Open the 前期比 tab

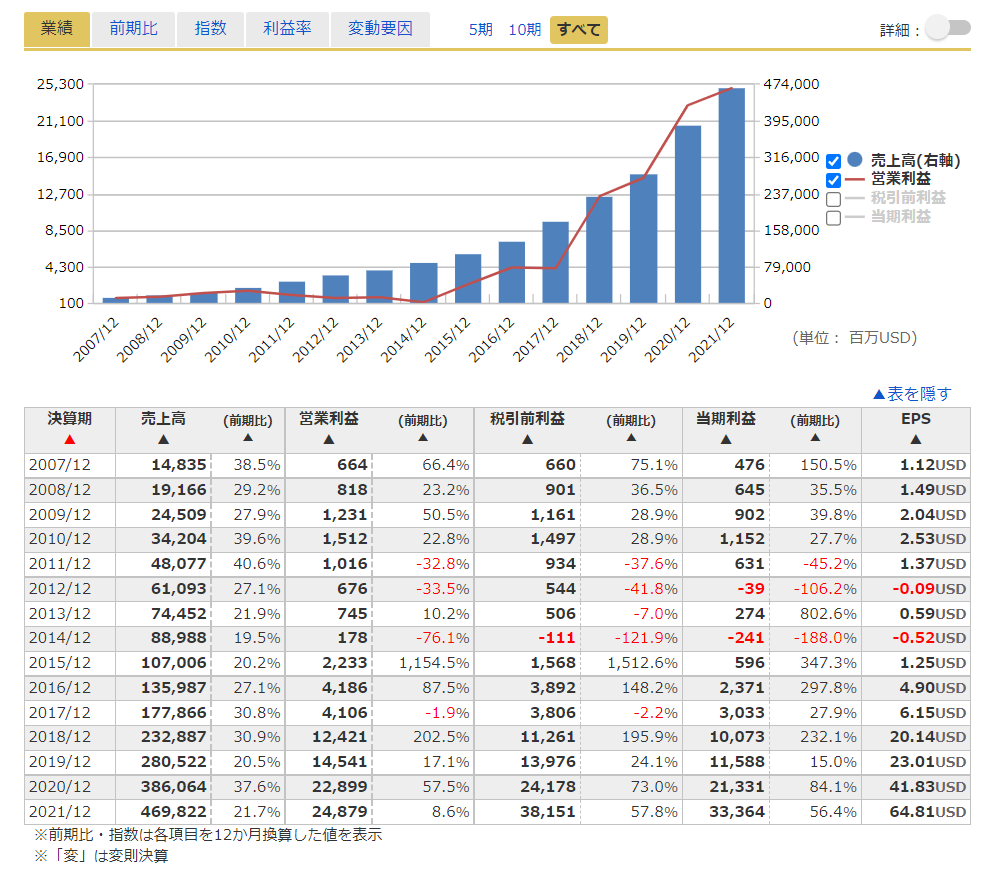(x=134, y=29)
